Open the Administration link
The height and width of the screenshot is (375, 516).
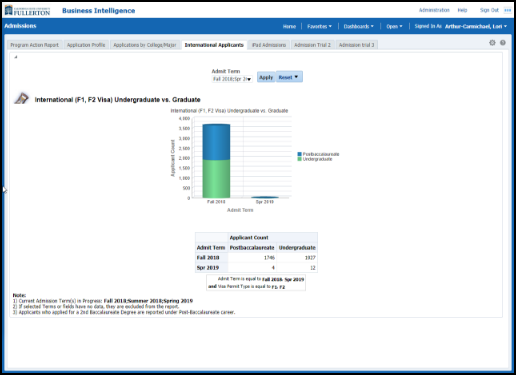coord(434,10)
